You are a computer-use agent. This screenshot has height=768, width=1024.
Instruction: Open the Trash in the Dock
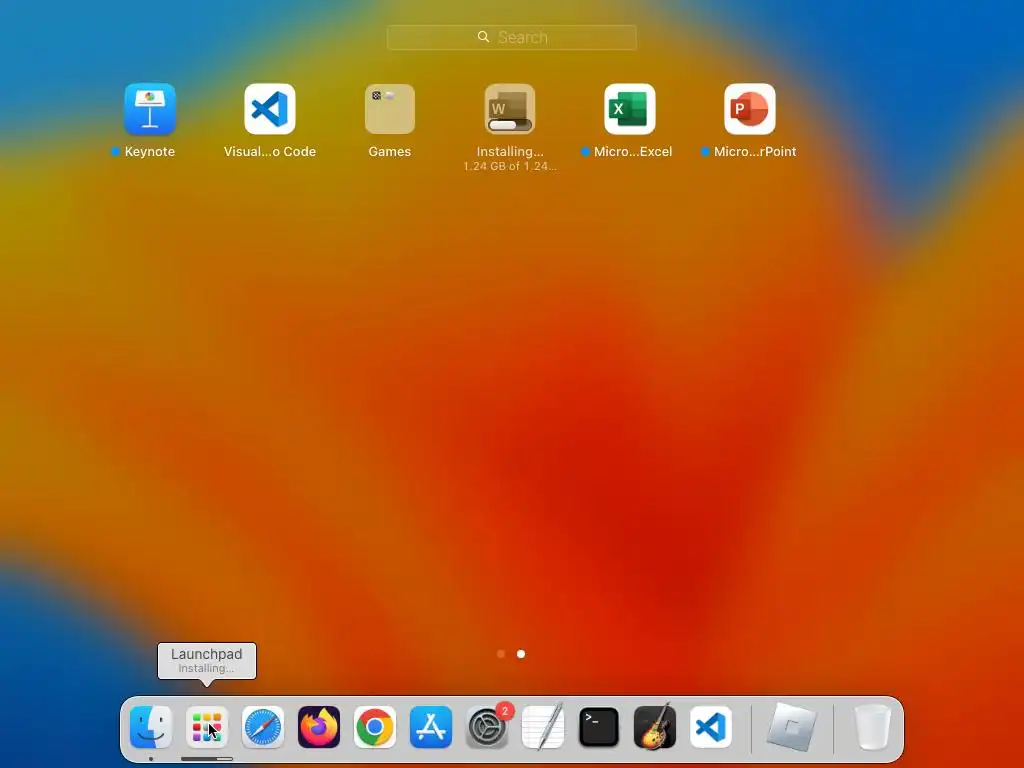click(x=872, y=727)
